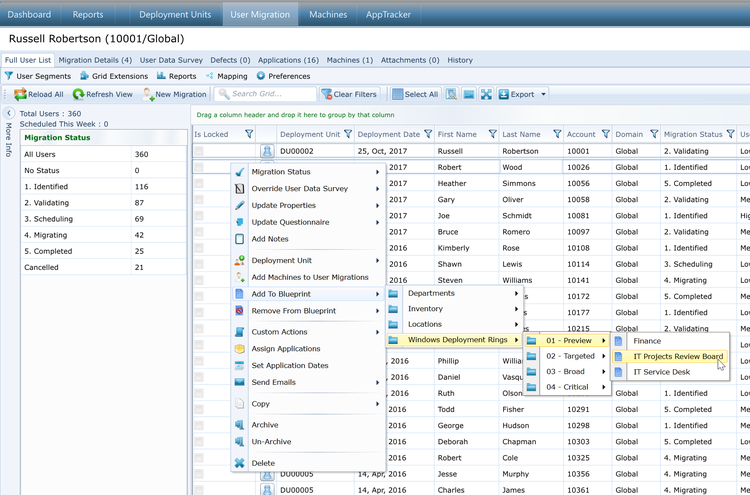
Task: Click the Send Emails envelope icon
Action: (240, 382)
